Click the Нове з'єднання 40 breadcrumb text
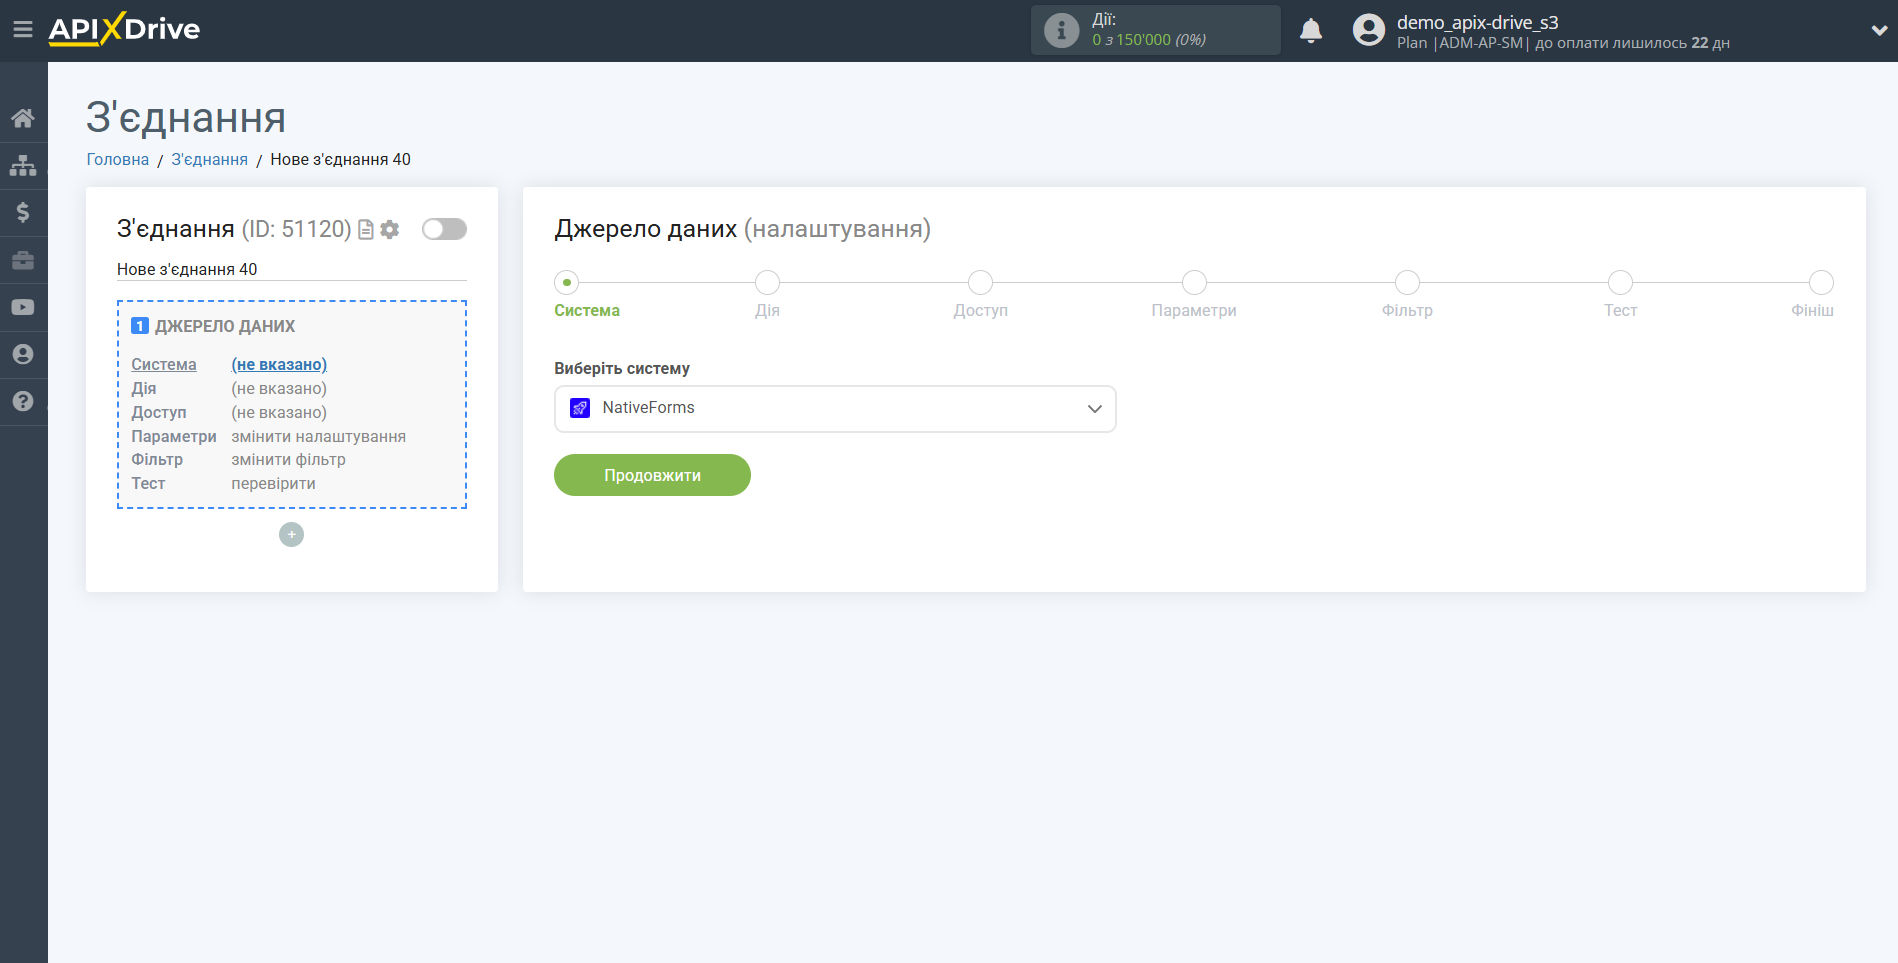This screenshot has height=963, width=1898. click(x=340, y=160)
